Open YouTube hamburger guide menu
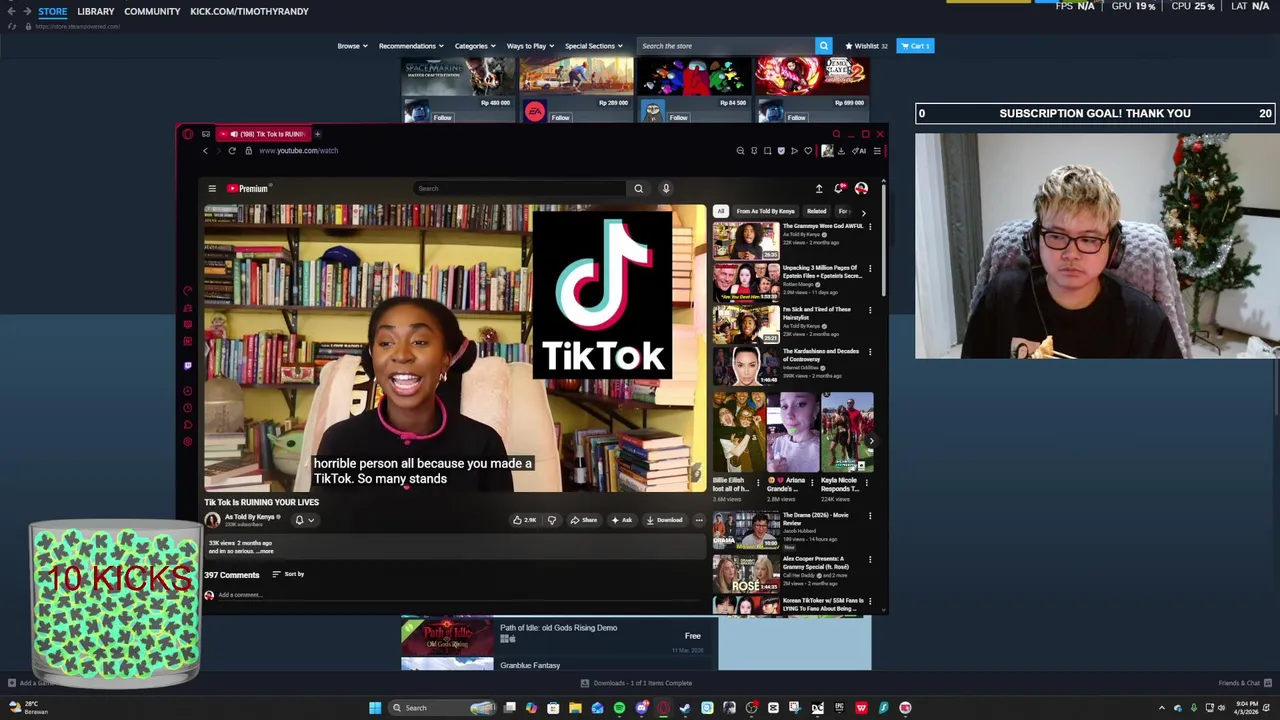 [212, 188]
